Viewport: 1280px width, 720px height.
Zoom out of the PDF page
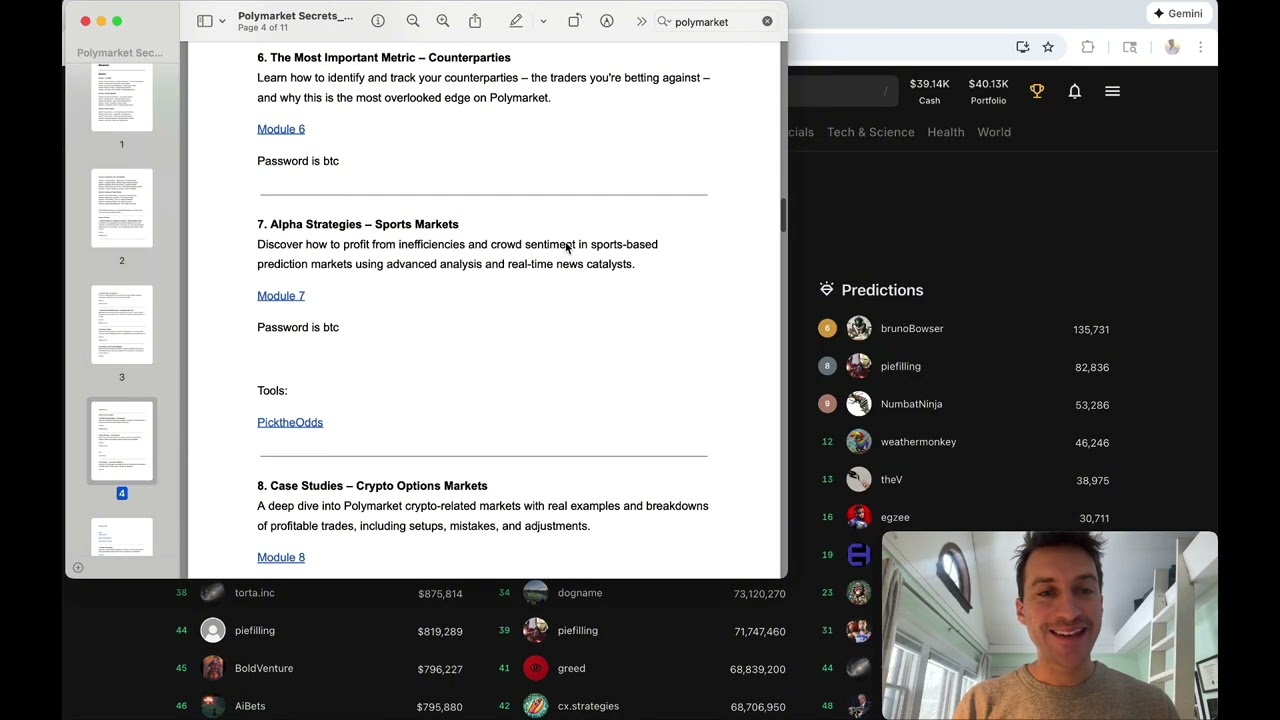413,21
